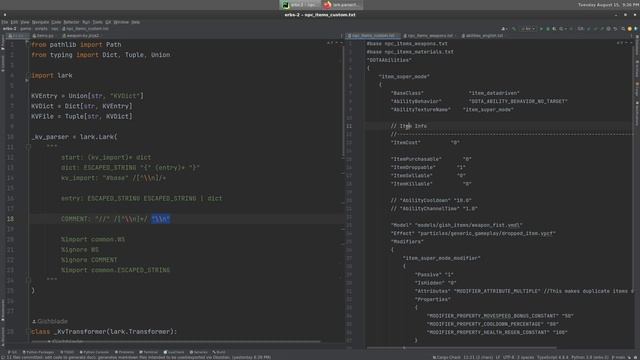This screenshot has height=360, width=640.
Task: Open the View menu
Action: pos(25,22)
